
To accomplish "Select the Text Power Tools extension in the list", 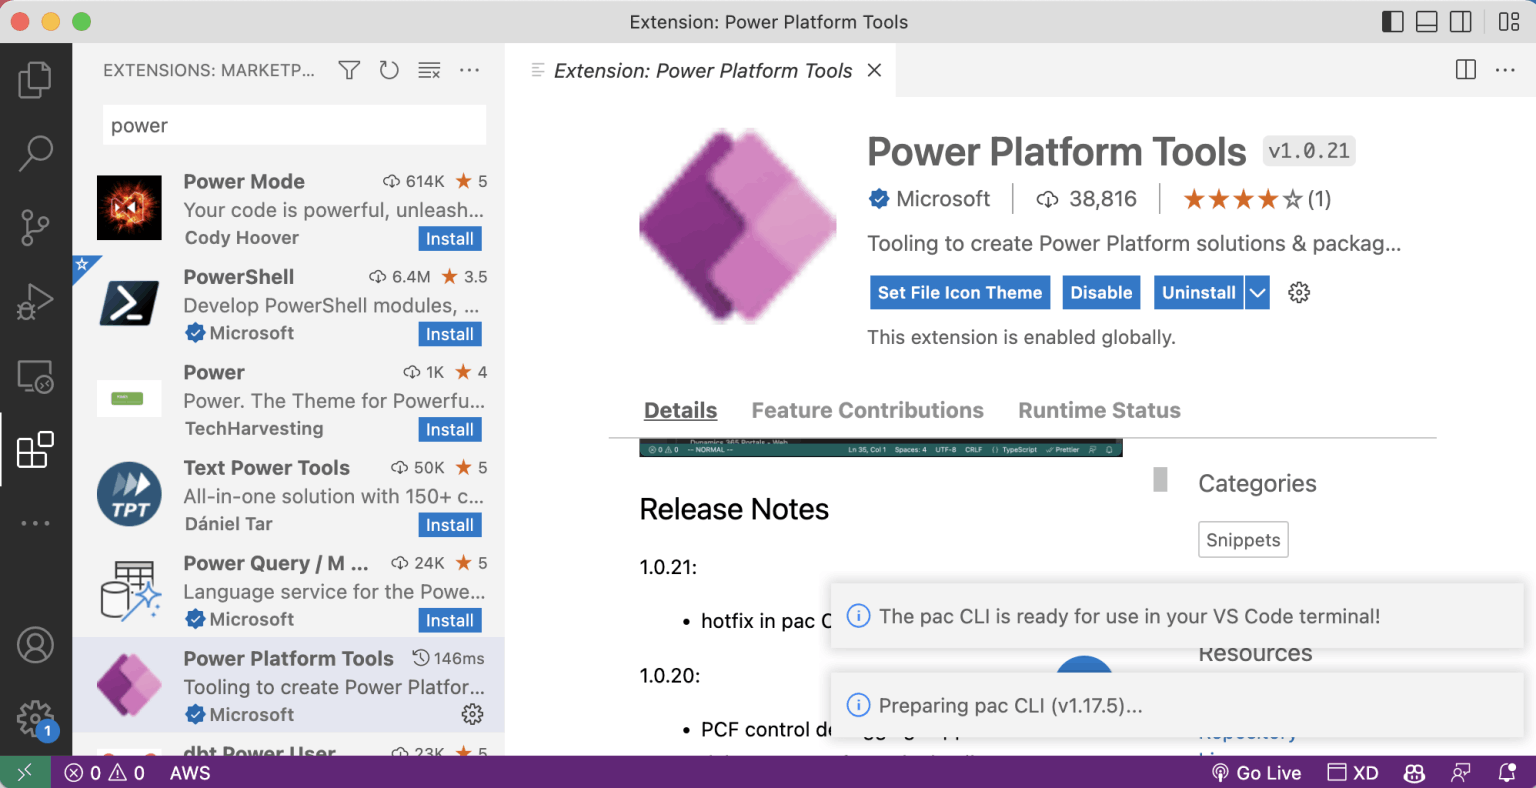I will (x=288, y=496).
